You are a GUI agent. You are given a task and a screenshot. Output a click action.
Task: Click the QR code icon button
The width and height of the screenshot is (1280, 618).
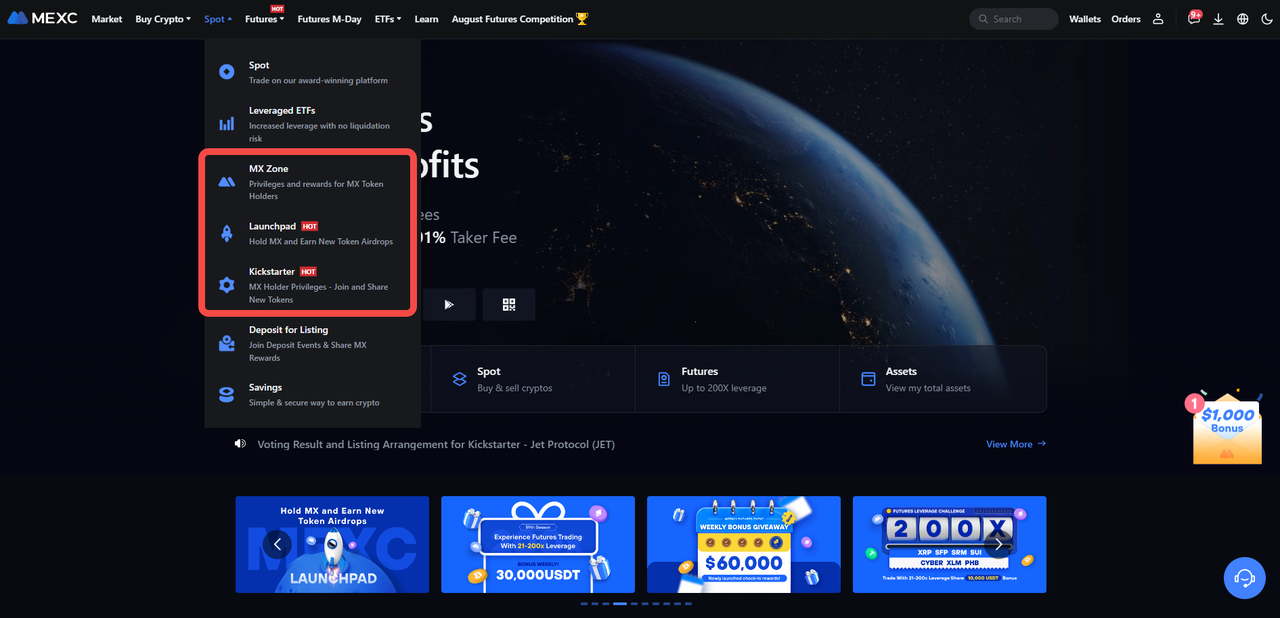(509, 304)
